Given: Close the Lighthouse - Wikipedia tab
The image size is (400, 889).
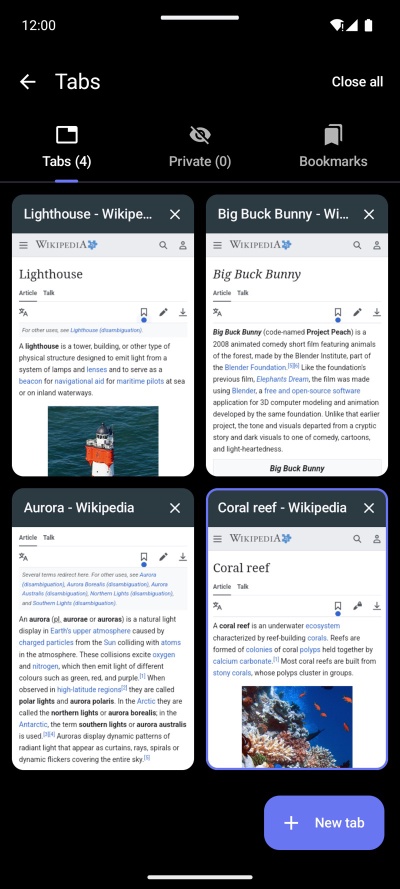Looking at the screenshot, I should point(175,214).
